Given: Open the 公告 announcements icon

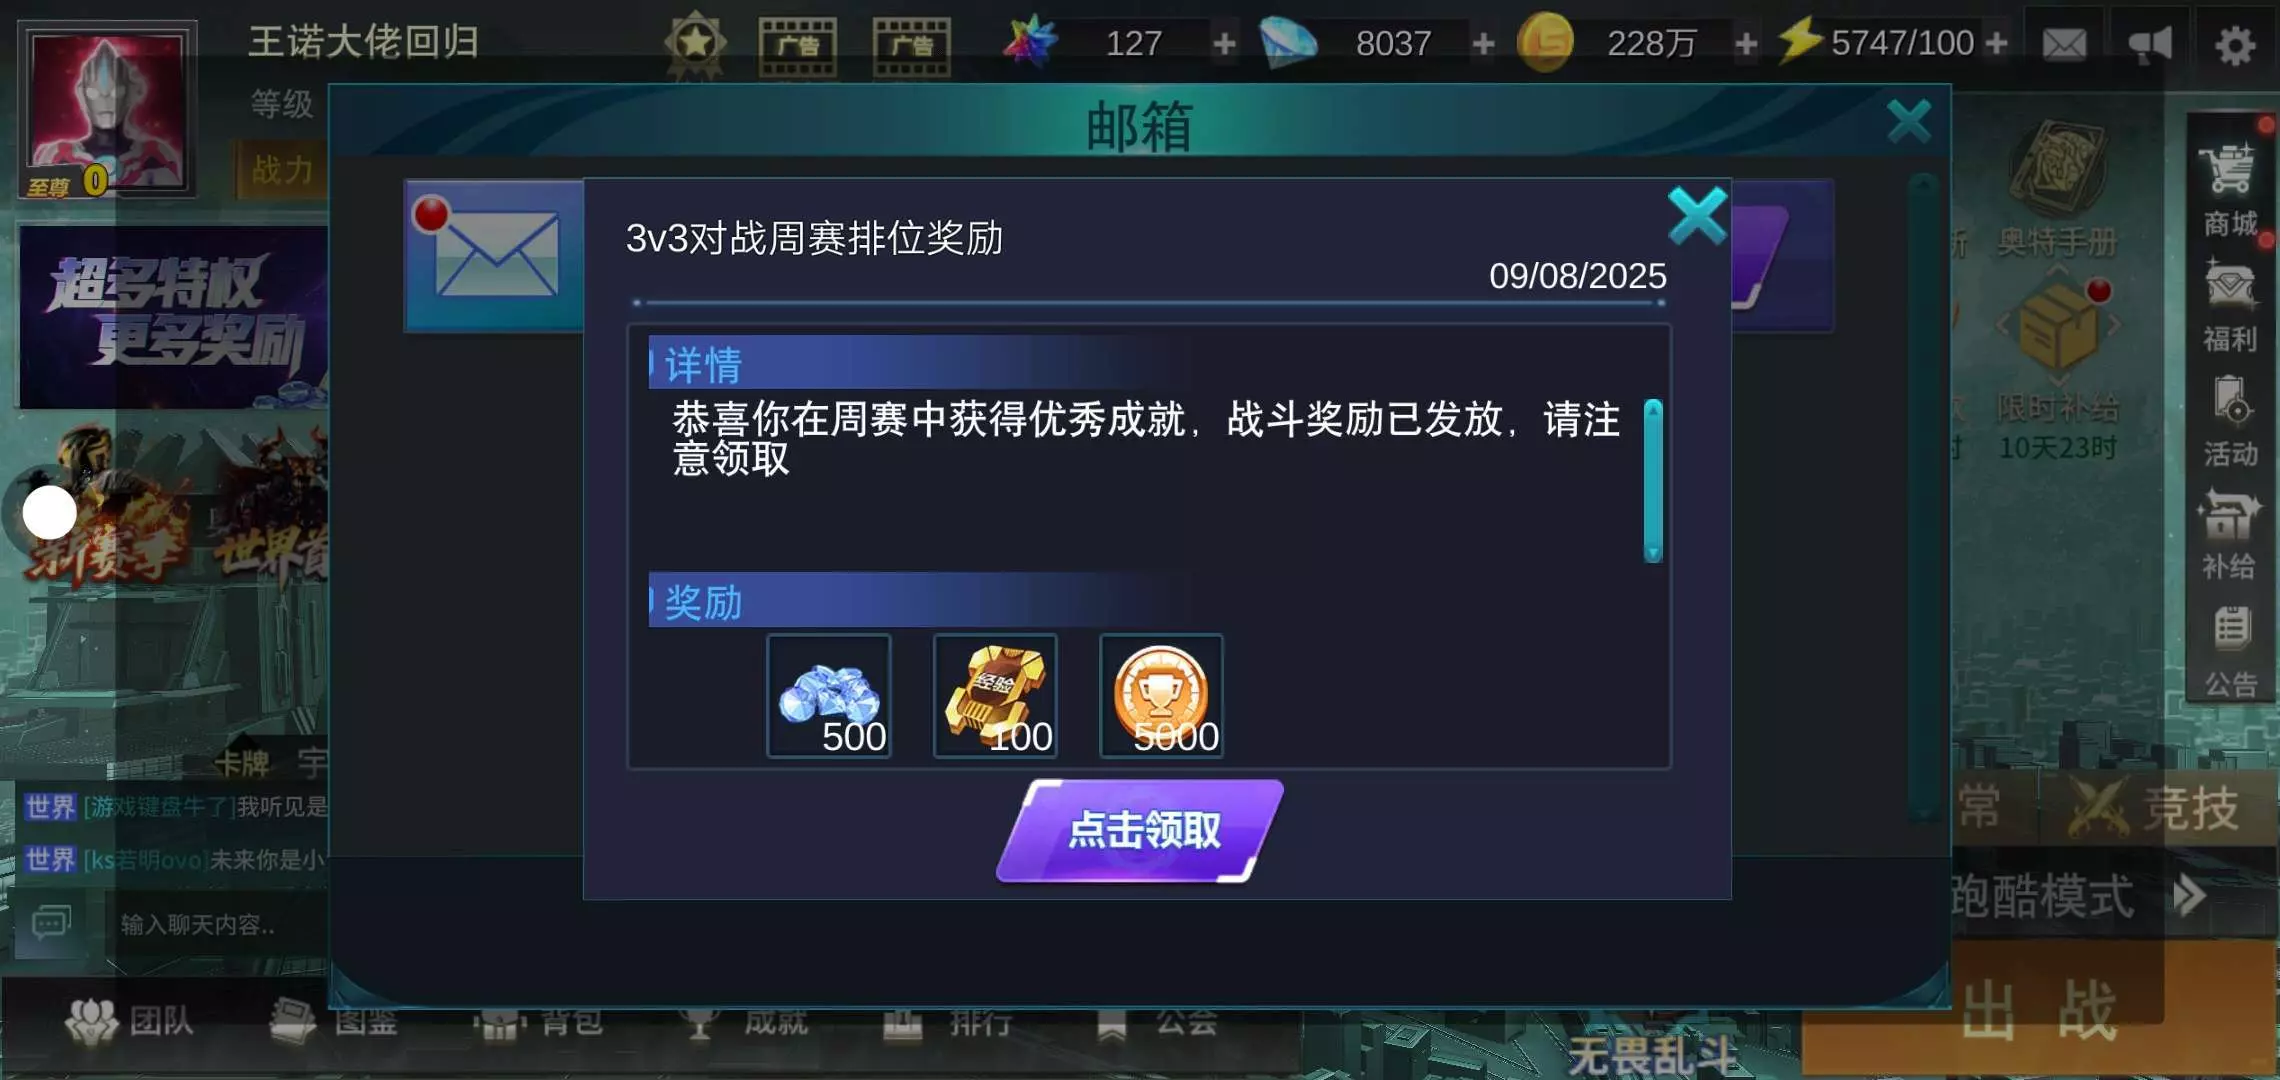Looking at the screenshot, I should pyautogui.click(x=2230, y=651).
